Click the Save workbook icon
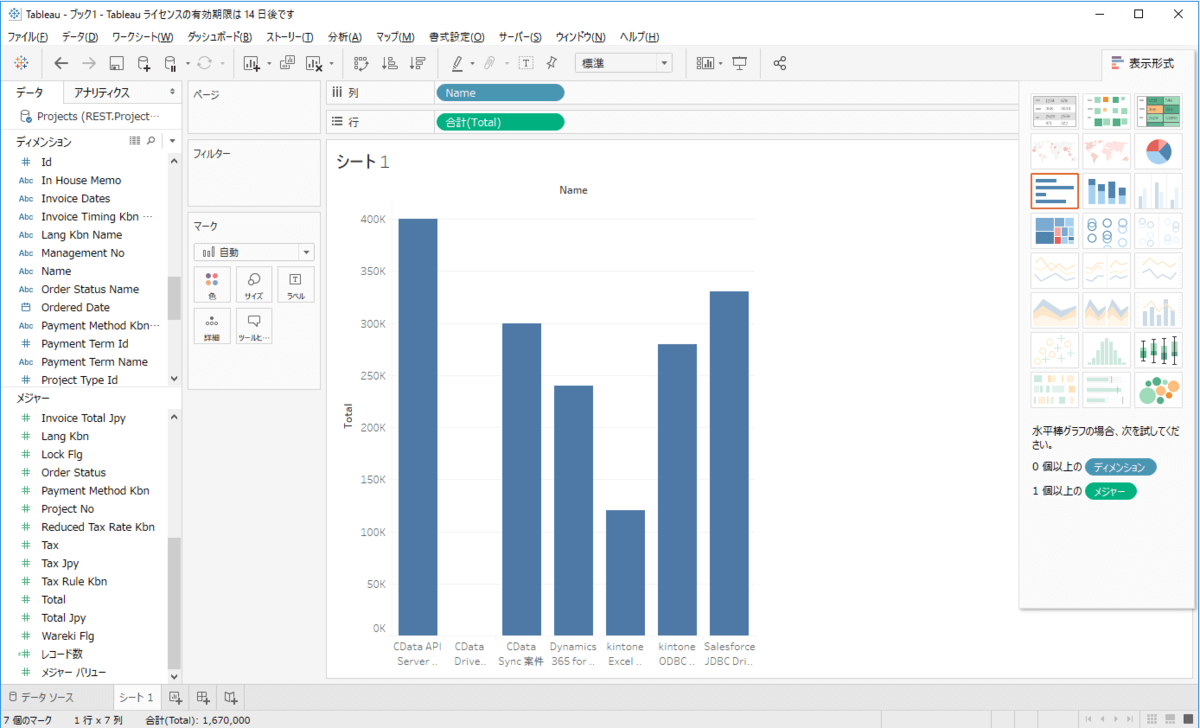This screenshot has width=1200, height=728. click(116, 63)
